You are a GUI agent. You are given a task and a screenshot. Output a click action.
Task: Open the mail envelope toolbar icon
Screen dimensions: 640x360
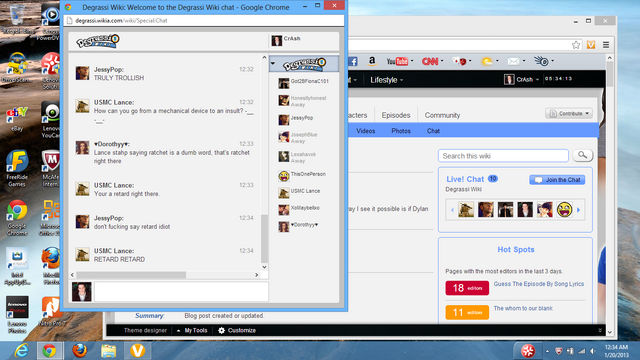(x=513, y=61)
